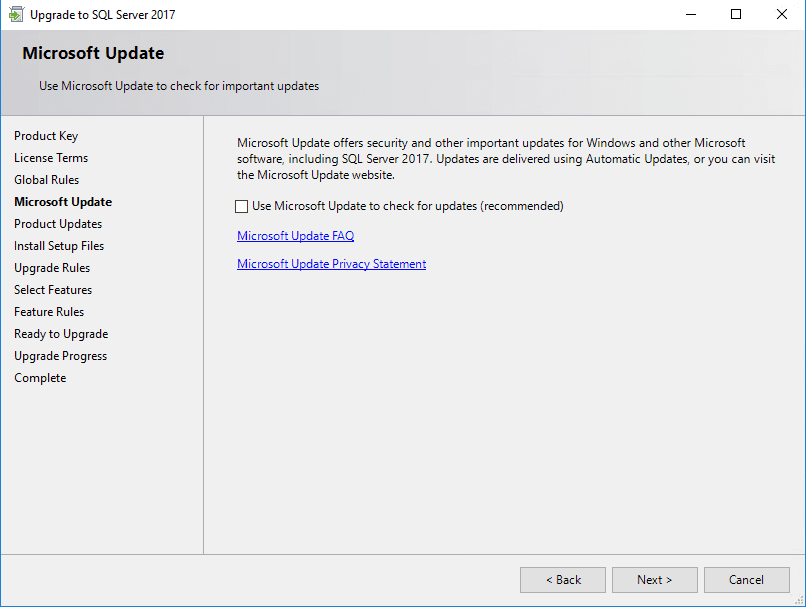Cancel the SQL Server upgrade
806x607 pixels.
(x=746, y=580)
